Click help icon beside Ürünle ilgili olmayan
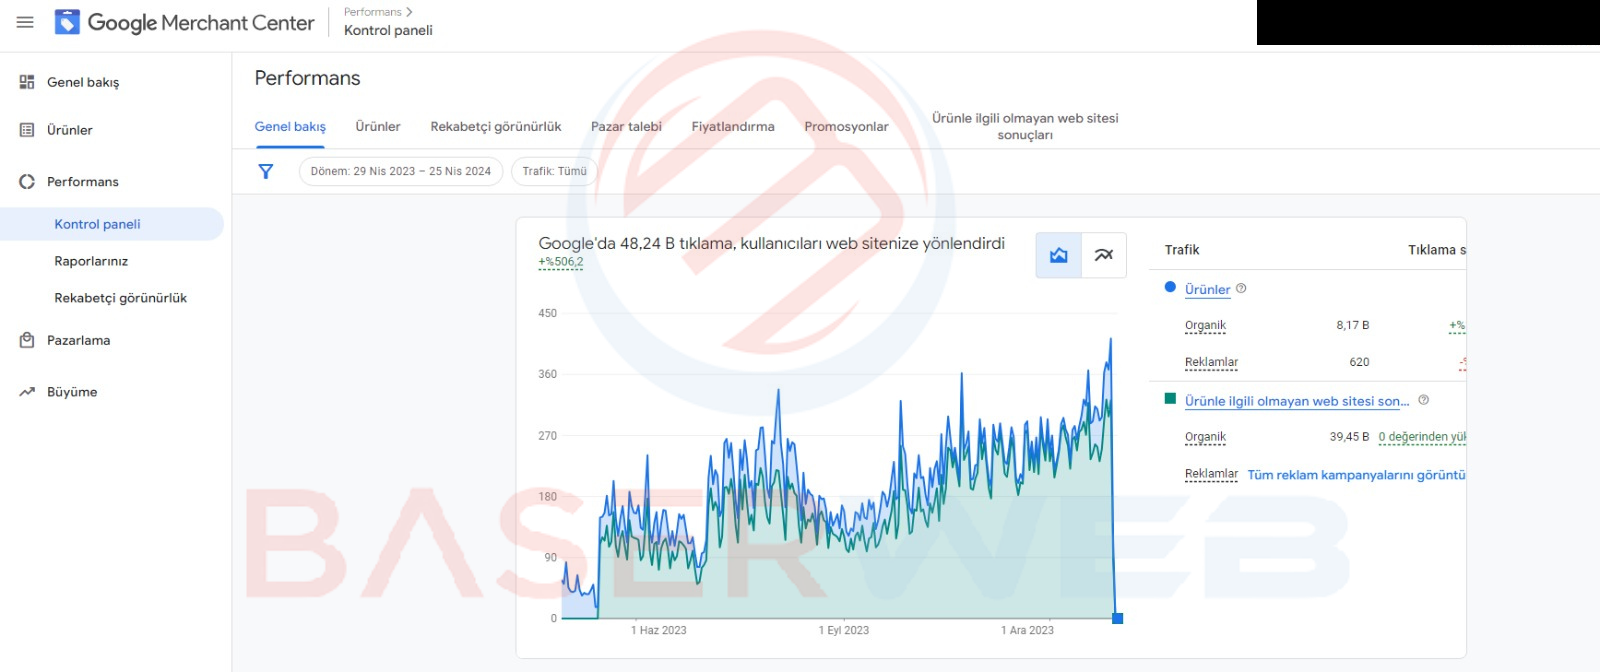 pos(1423,400)
